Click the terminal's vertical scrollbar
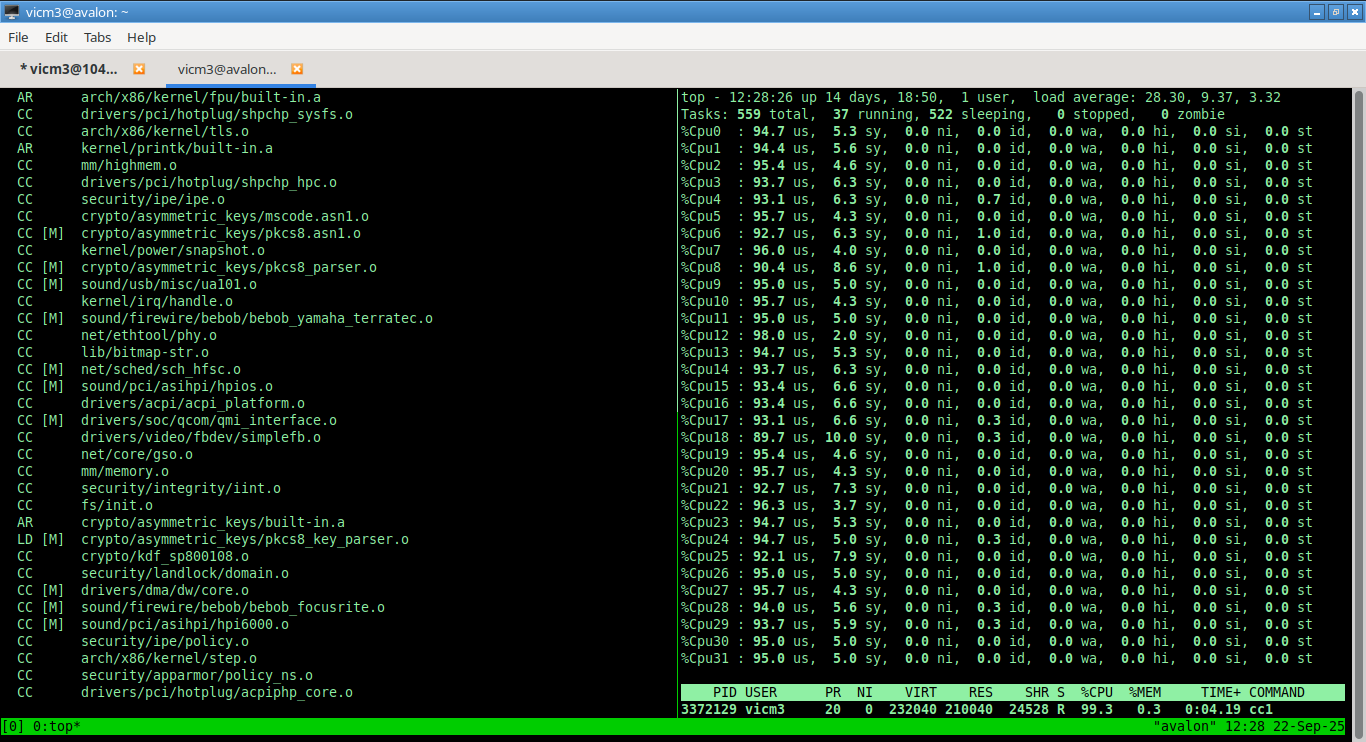Screen dimensions: 1366x742 pos(1358,400)
